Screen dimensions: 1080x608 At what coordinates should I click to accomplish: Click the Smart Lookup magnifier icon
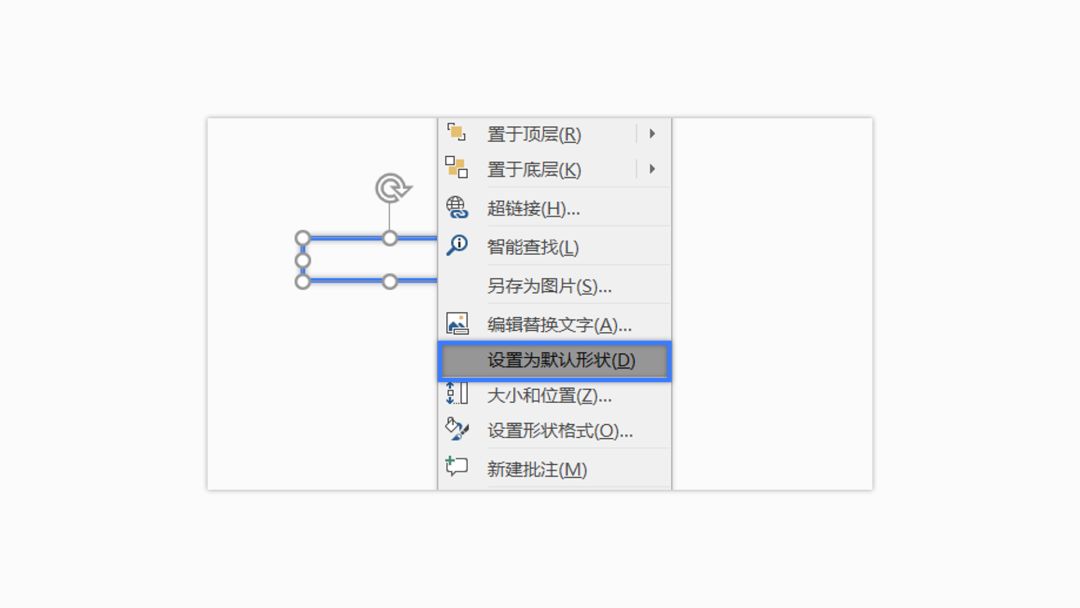point(457,245)
